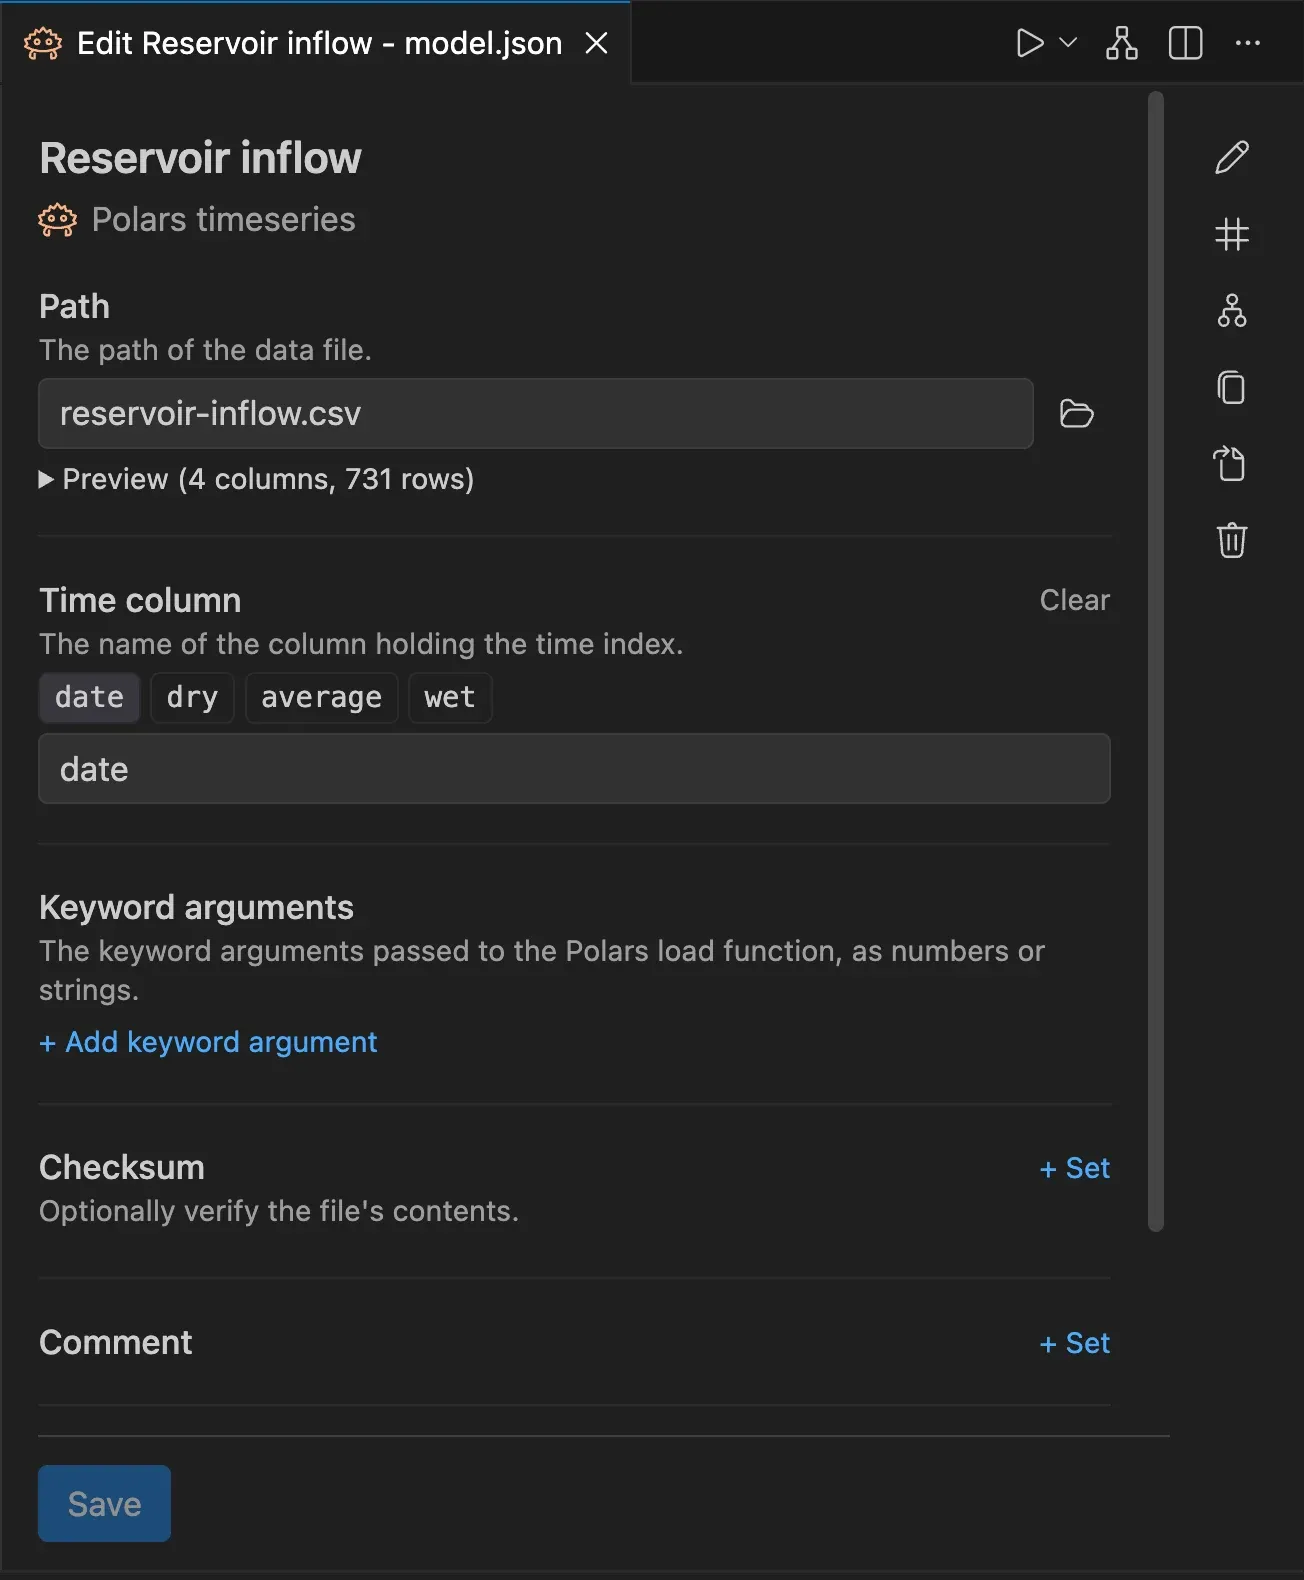Open the run options dropdown chevron
Screen dimensions: 1304x1580
1068,43
